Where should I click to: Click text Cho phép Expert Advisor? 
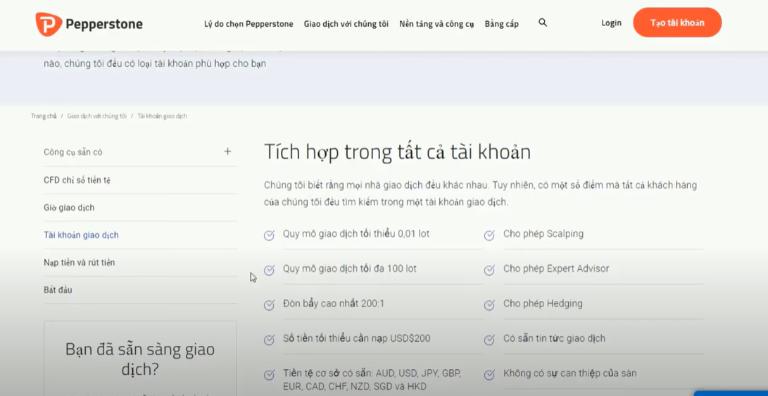pos(556,269)
